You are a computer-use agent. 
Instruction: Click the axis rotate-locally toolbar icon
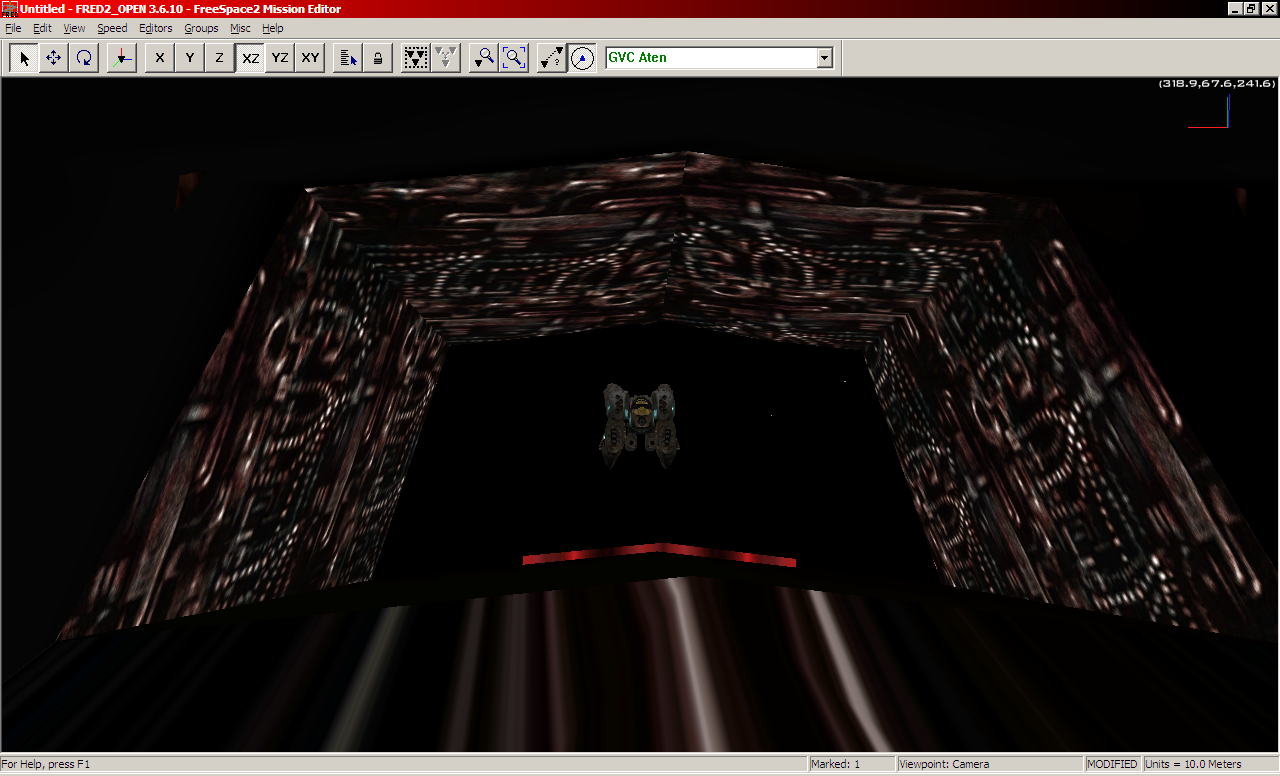click(x=122, y=58)
